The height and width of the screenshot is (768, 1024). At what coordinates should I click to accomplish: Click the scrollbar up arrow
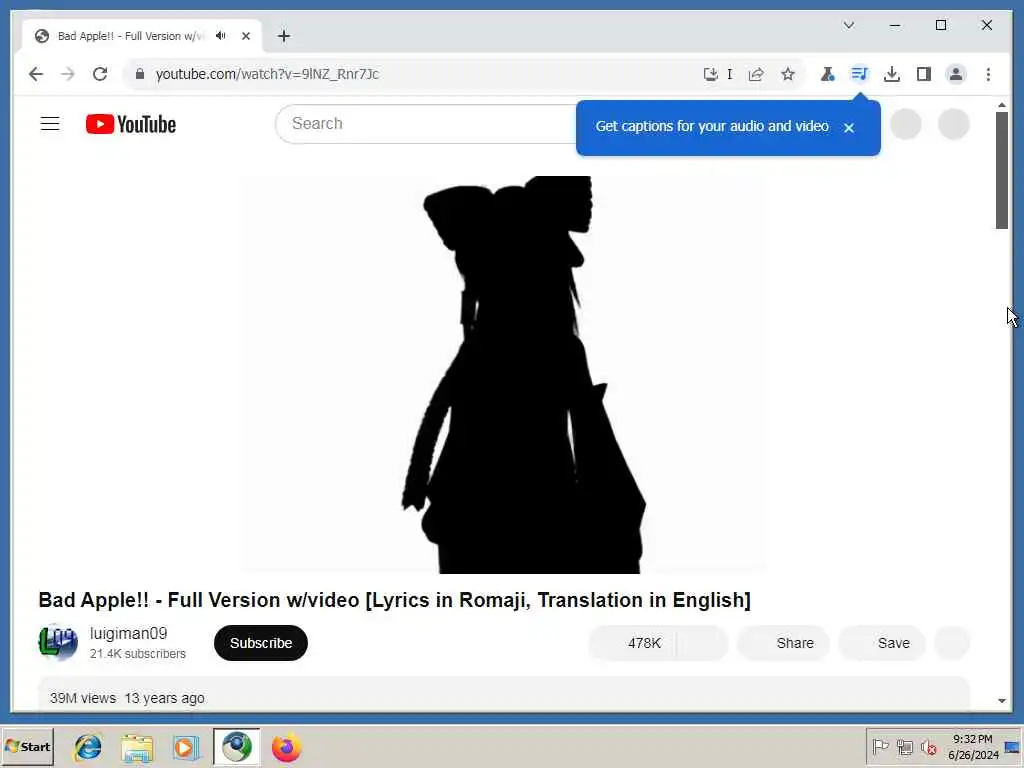1002,105
